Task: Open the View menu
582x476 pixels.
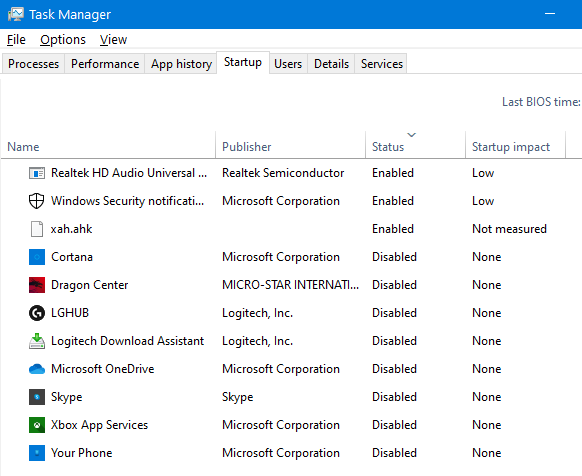Action: 113,40
